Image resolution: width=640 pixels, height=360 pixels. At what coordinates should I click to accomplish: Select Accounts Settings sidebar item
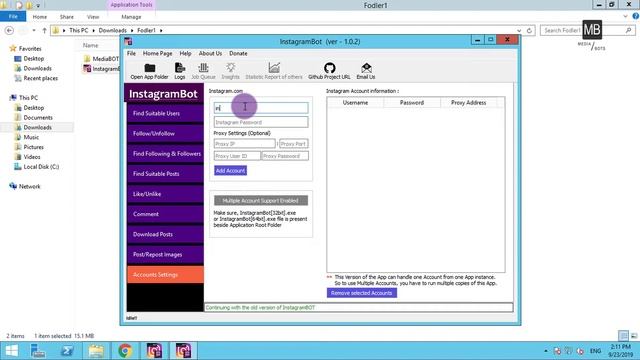tap(165, 275)
